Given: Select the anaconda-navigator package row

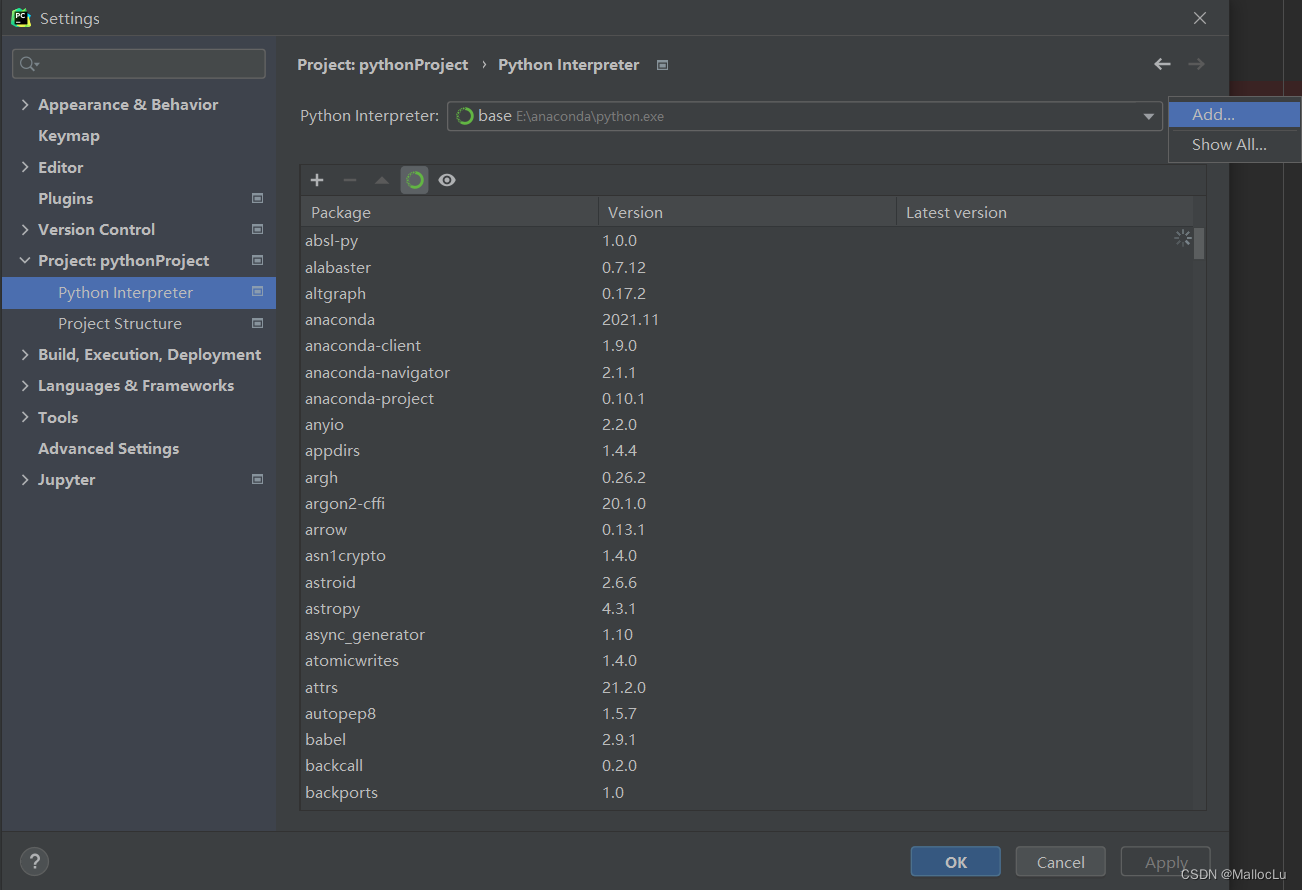Looking at the screenshot, I should click(x=747, y=372).
